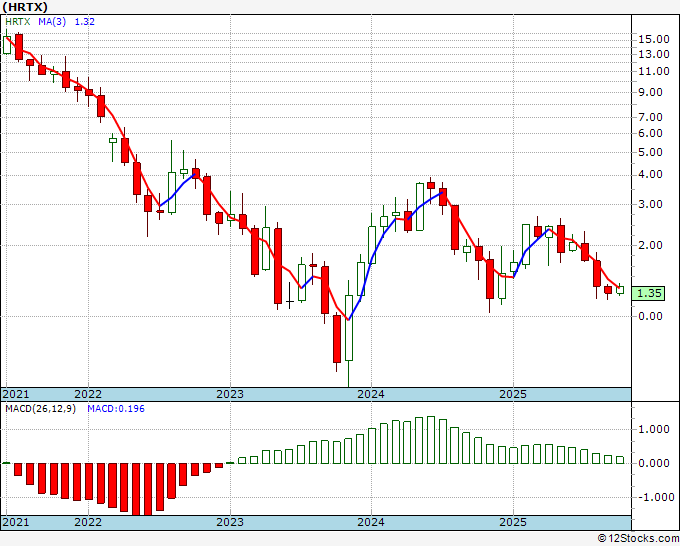Screen dimensions: 680x546
Task: Click the 2021 label on the MACD timeline
Action: click(16, 522)
